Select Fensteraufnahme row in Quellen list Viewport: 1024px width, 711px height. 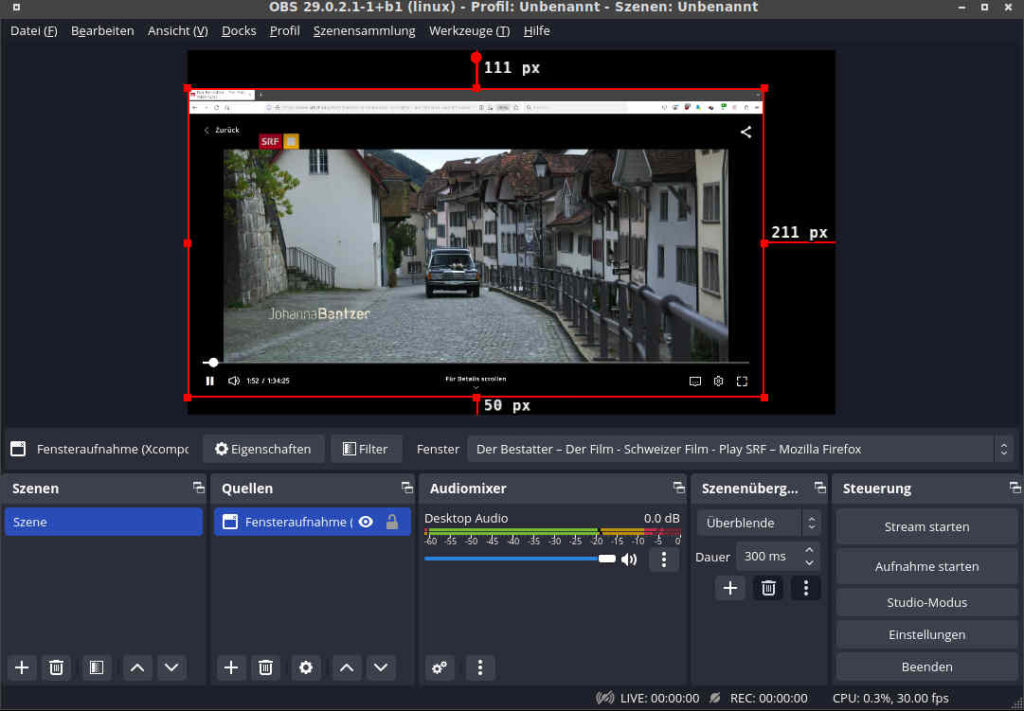click(312, 522)
